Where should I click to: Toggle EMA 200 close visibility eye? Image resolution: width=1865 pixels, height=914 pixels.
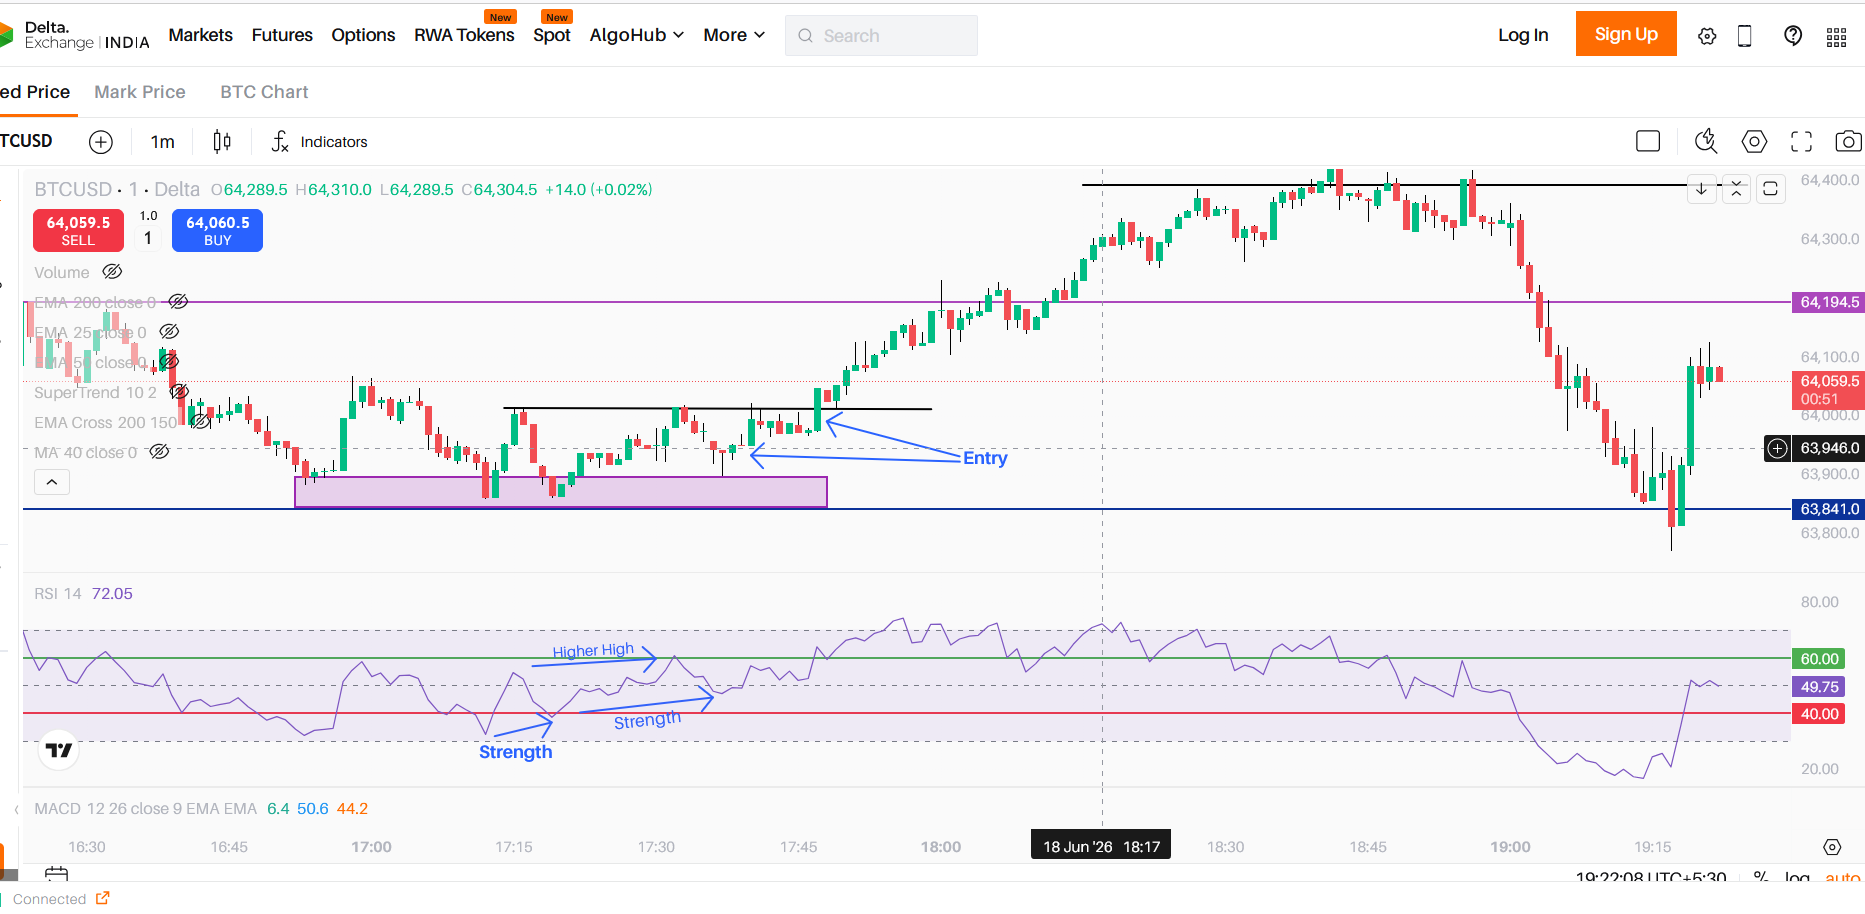click(x=178, y=302)
